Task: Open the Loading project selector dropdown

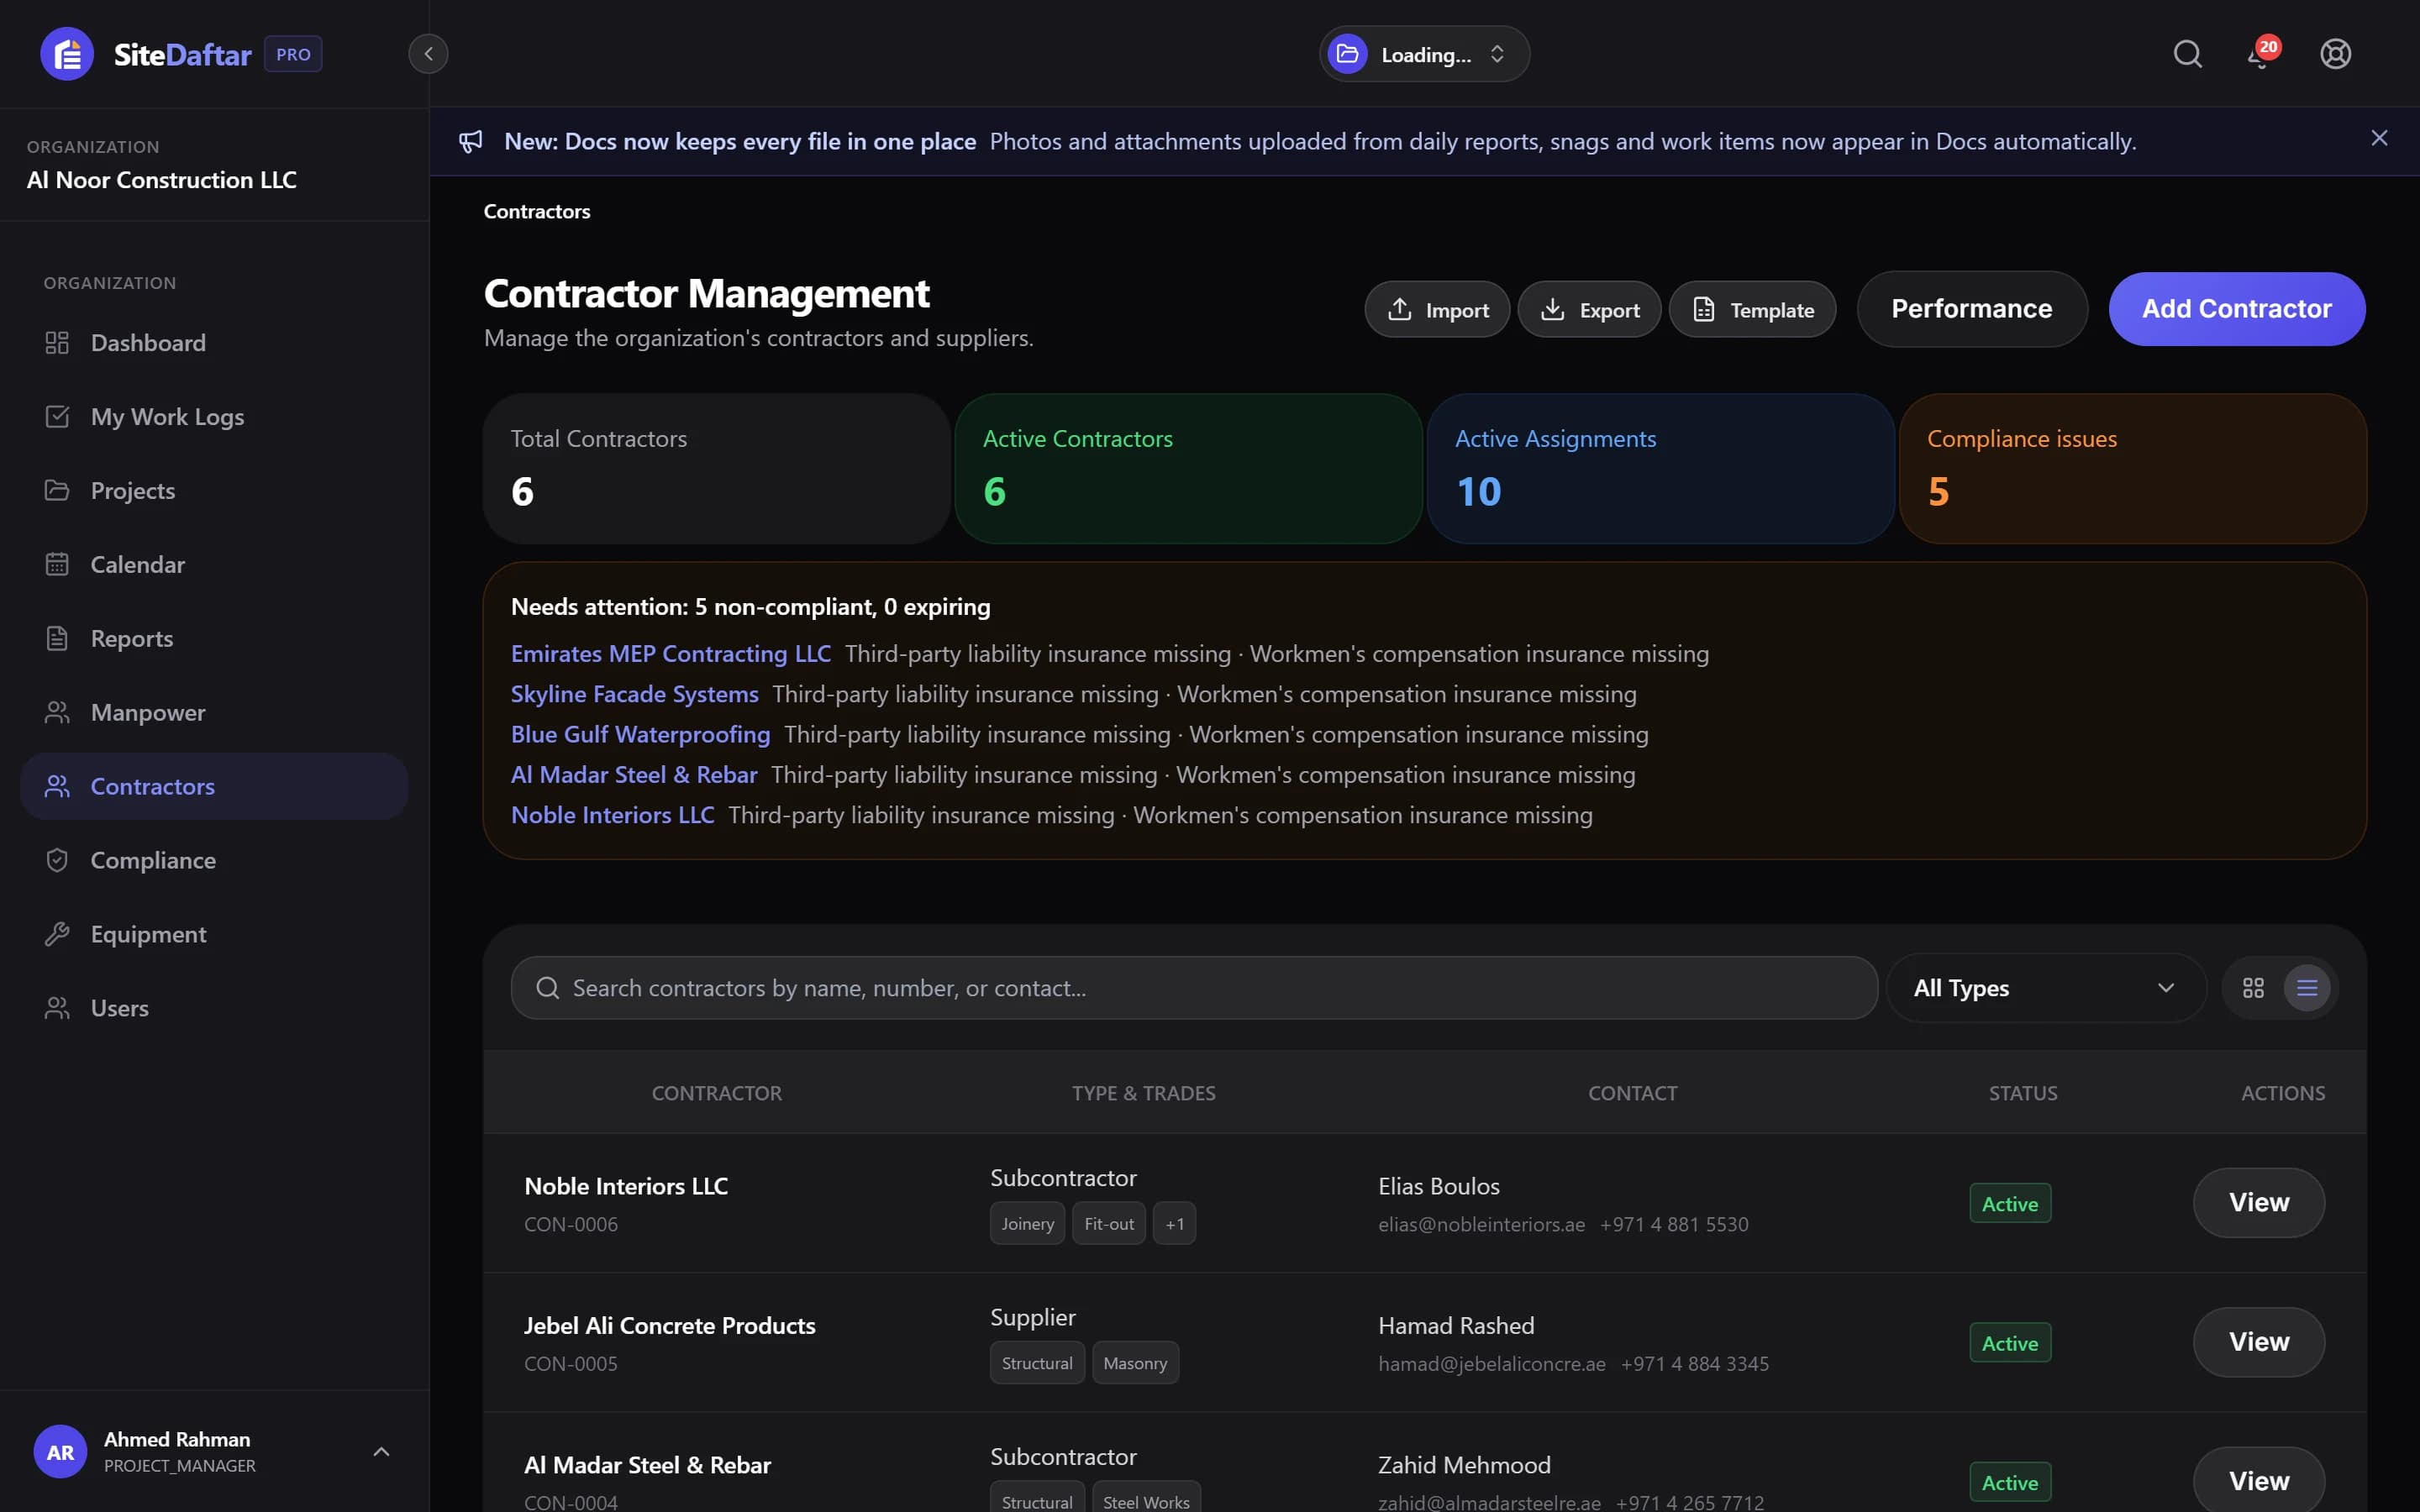Action: pyautogui.click(x=1424, y=54)
